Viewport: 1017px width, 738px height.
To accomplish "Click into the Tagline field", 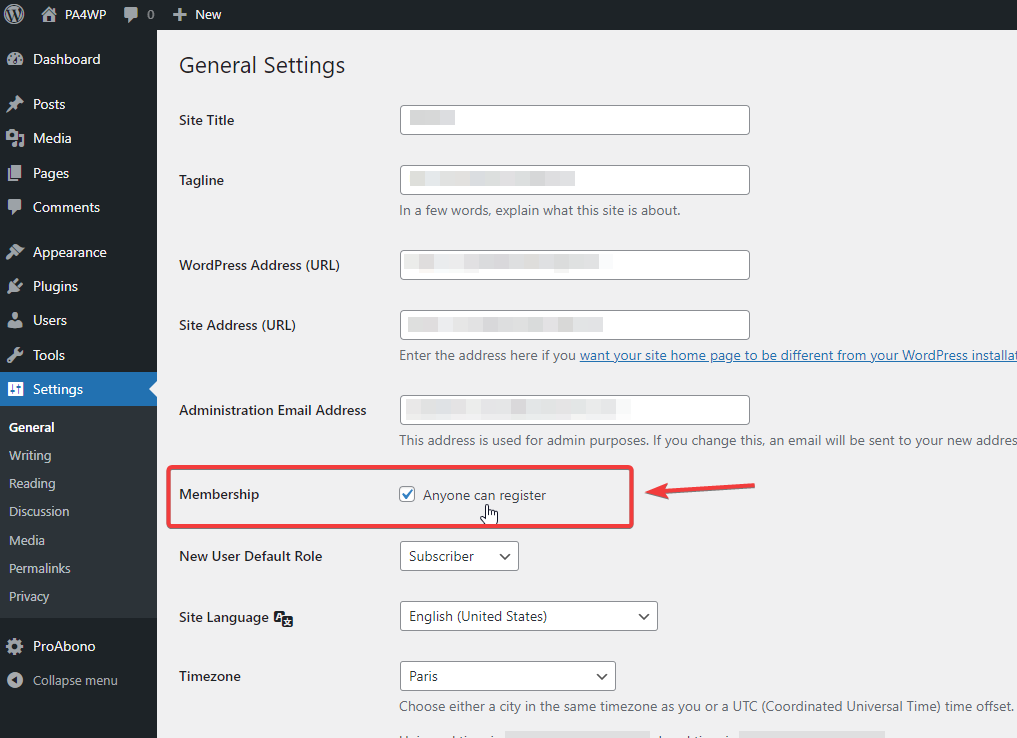I will (x=575, y=180).
